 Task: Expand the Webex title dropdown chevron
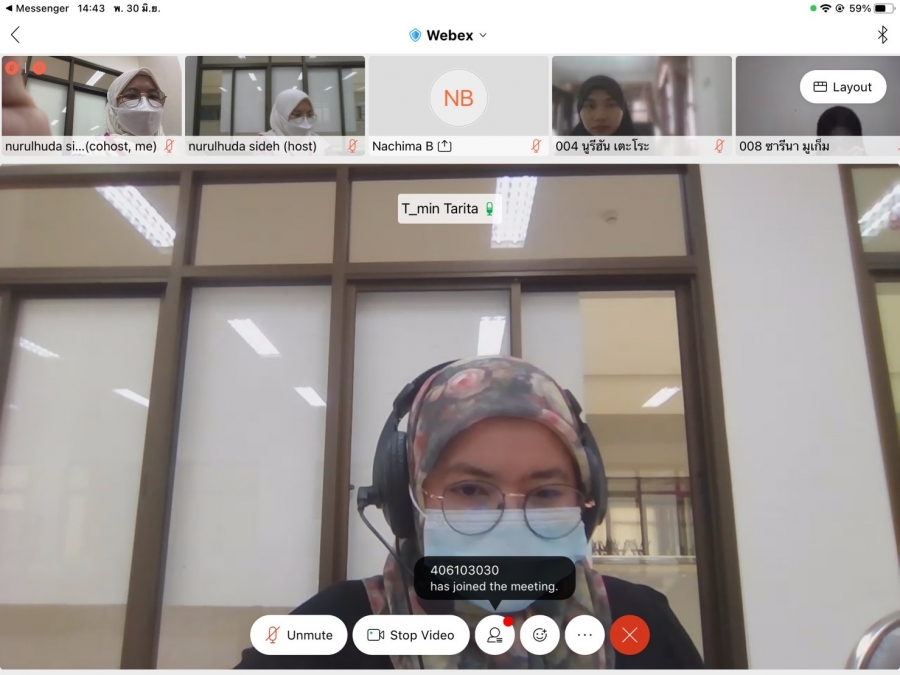483,35
